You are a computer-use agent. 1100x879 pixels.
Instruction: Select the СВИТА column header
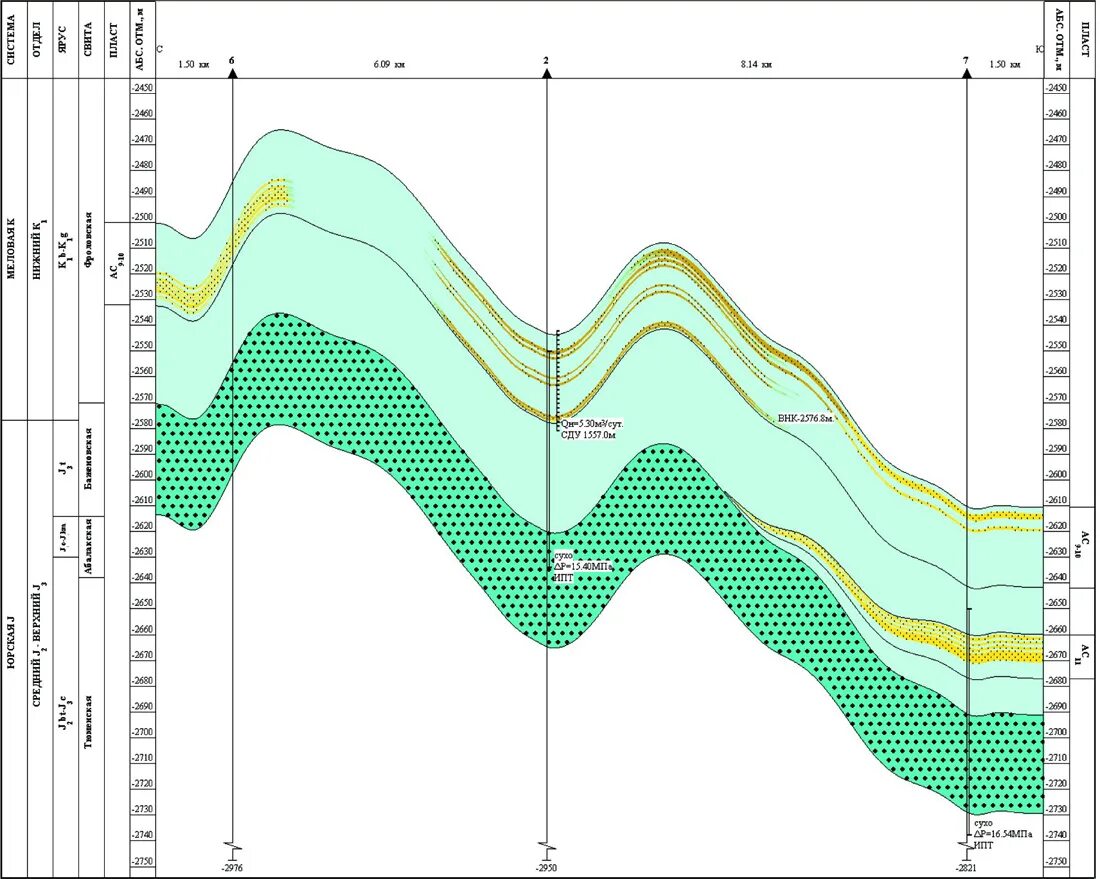(x=89, y=41)
